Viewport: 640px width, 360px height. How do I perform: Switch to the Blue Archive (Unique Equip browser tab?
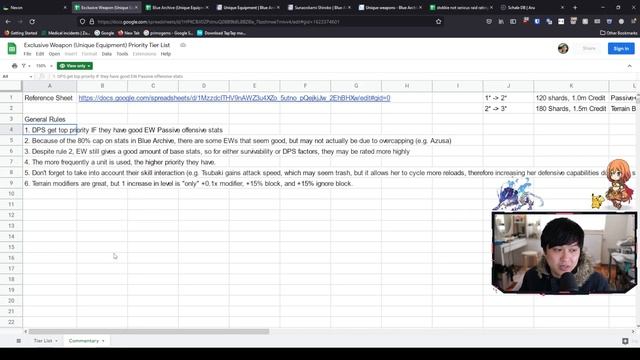[177, 7]
